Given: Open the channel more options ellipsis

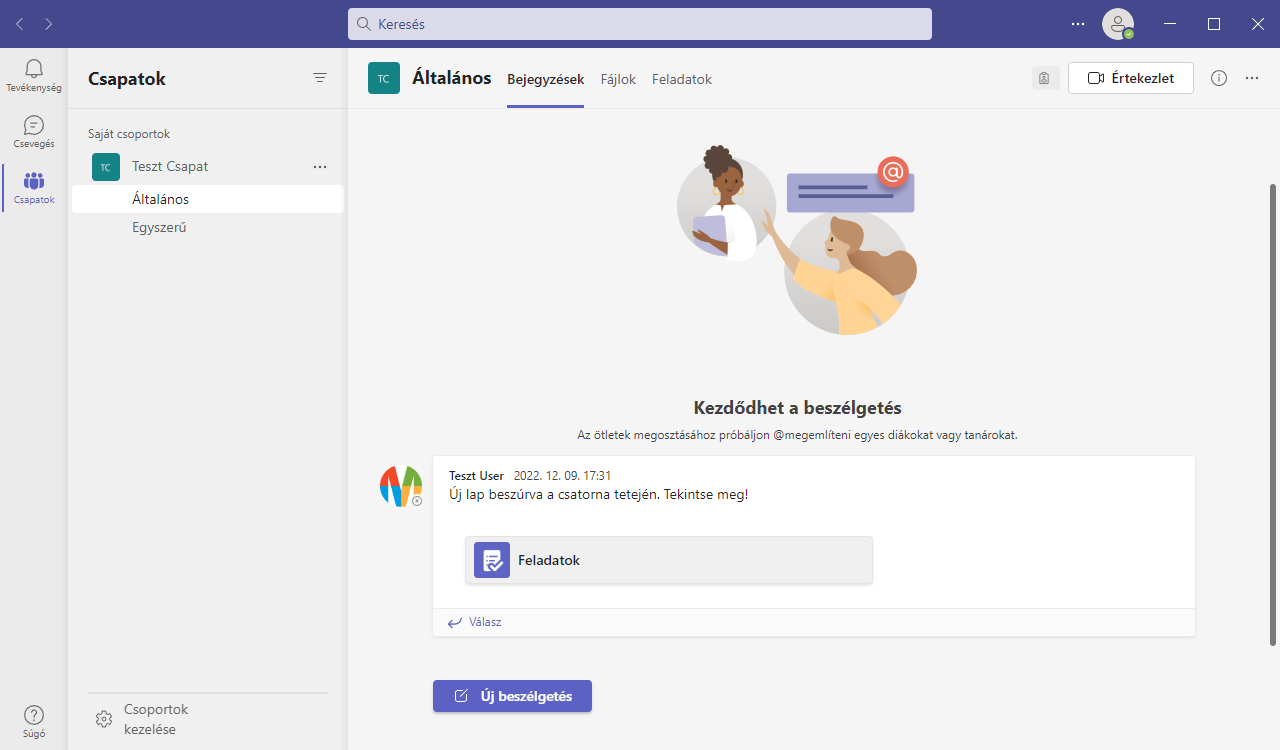Looking at the screenshot, I should [x=1252, y=78].
